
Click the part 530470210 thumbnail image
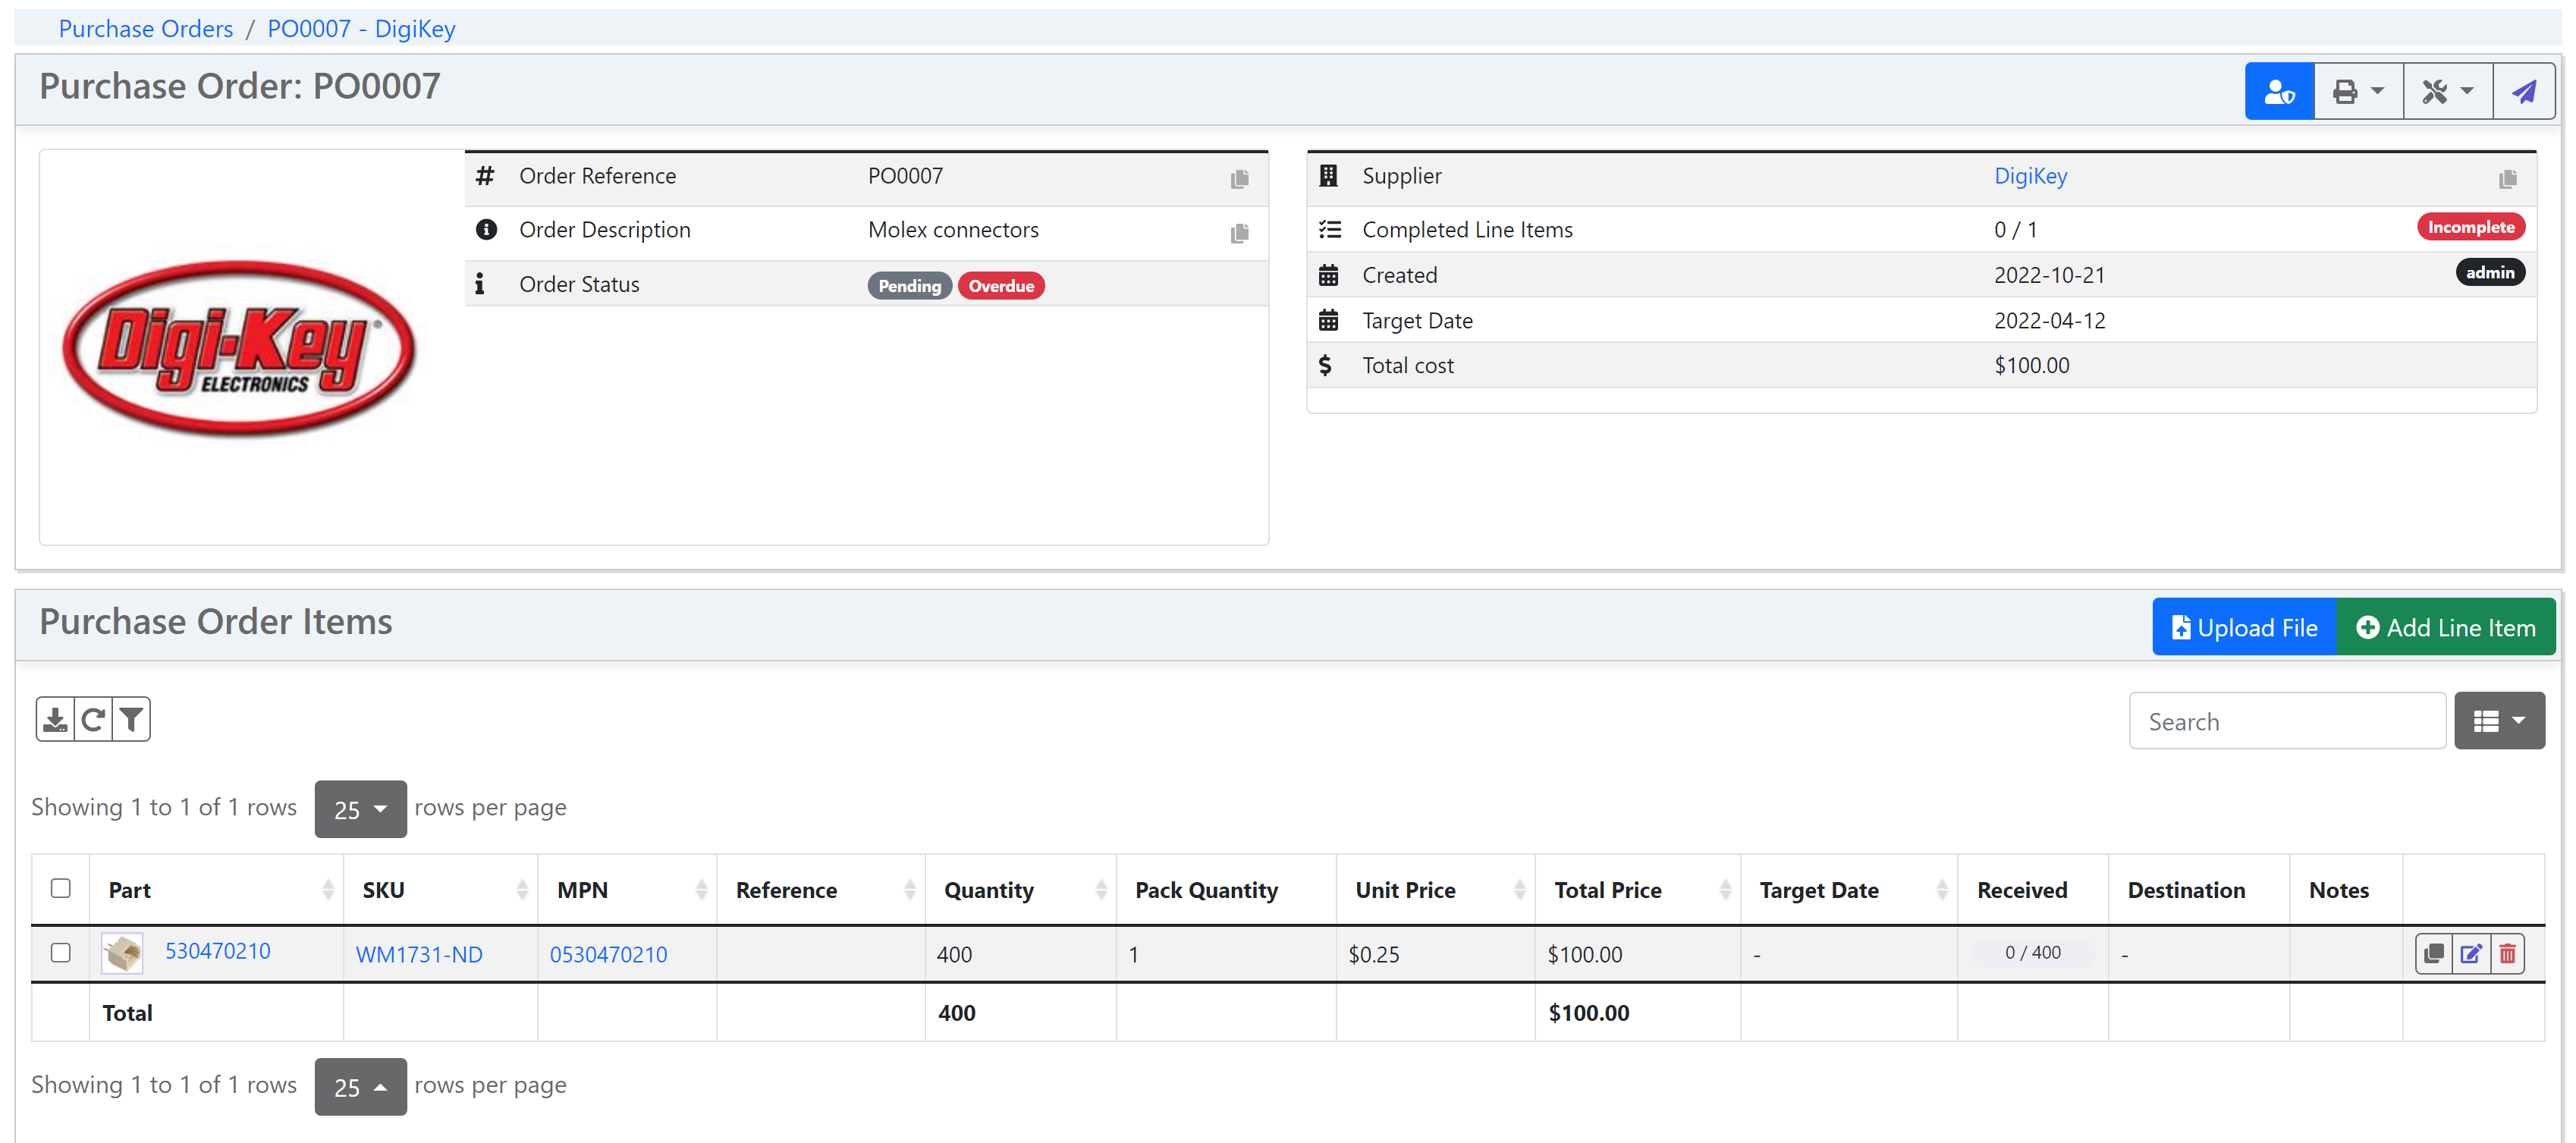(123, 952)
